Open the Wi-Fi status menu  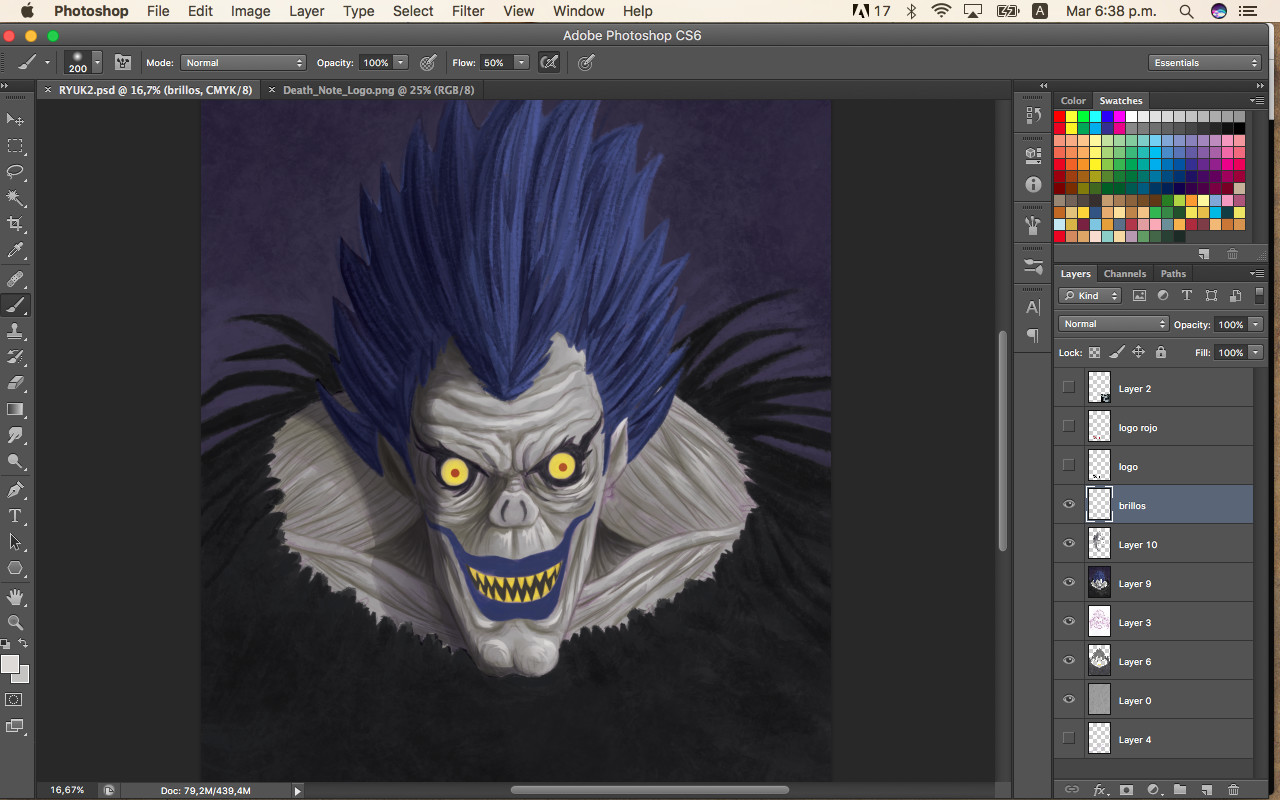[940, 11]
